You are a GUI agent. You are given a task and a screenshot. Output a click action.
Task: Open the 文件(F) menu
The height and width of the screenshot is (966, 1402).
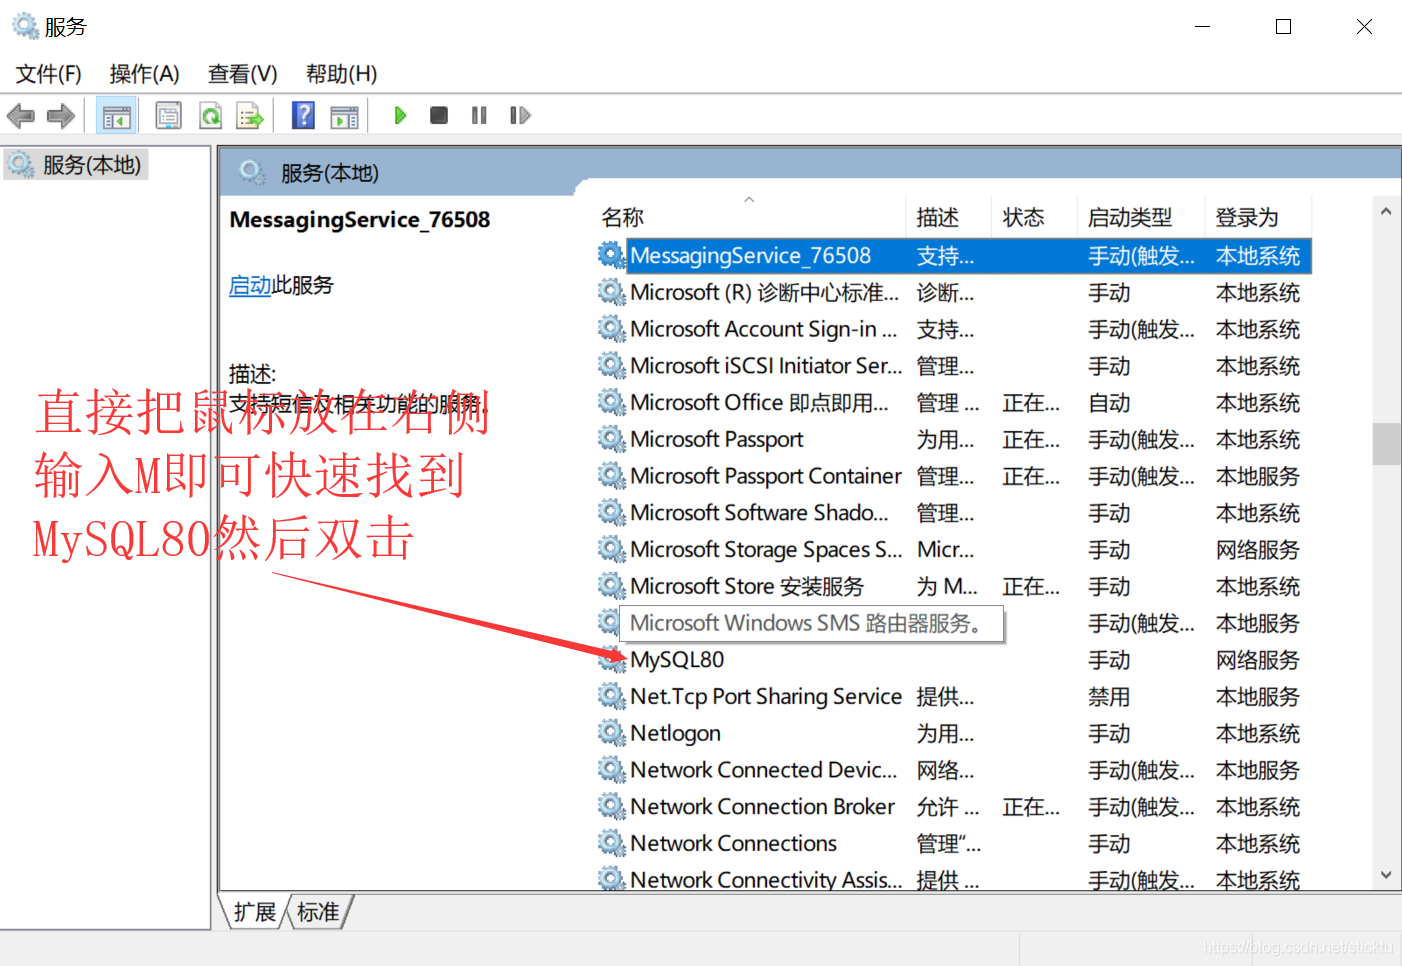[48, 74]
